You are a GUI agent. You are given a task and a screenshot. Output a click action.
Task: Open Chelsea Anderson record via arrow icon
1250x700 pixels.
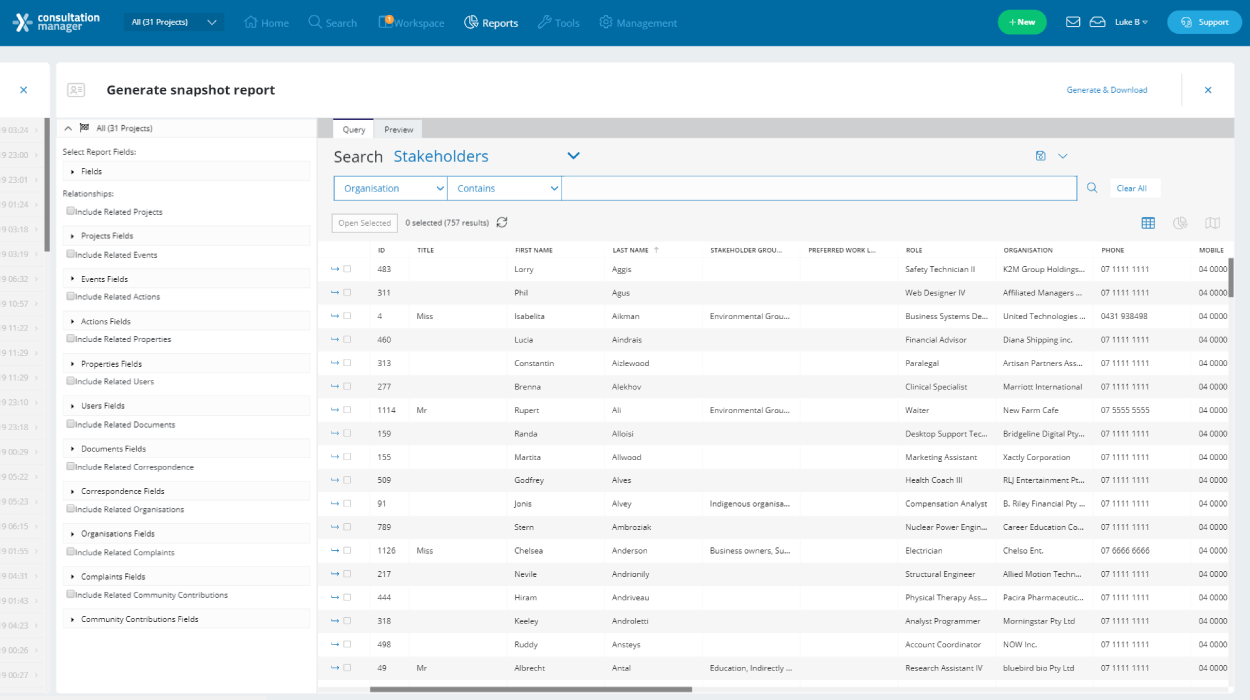tap(335, 551)
